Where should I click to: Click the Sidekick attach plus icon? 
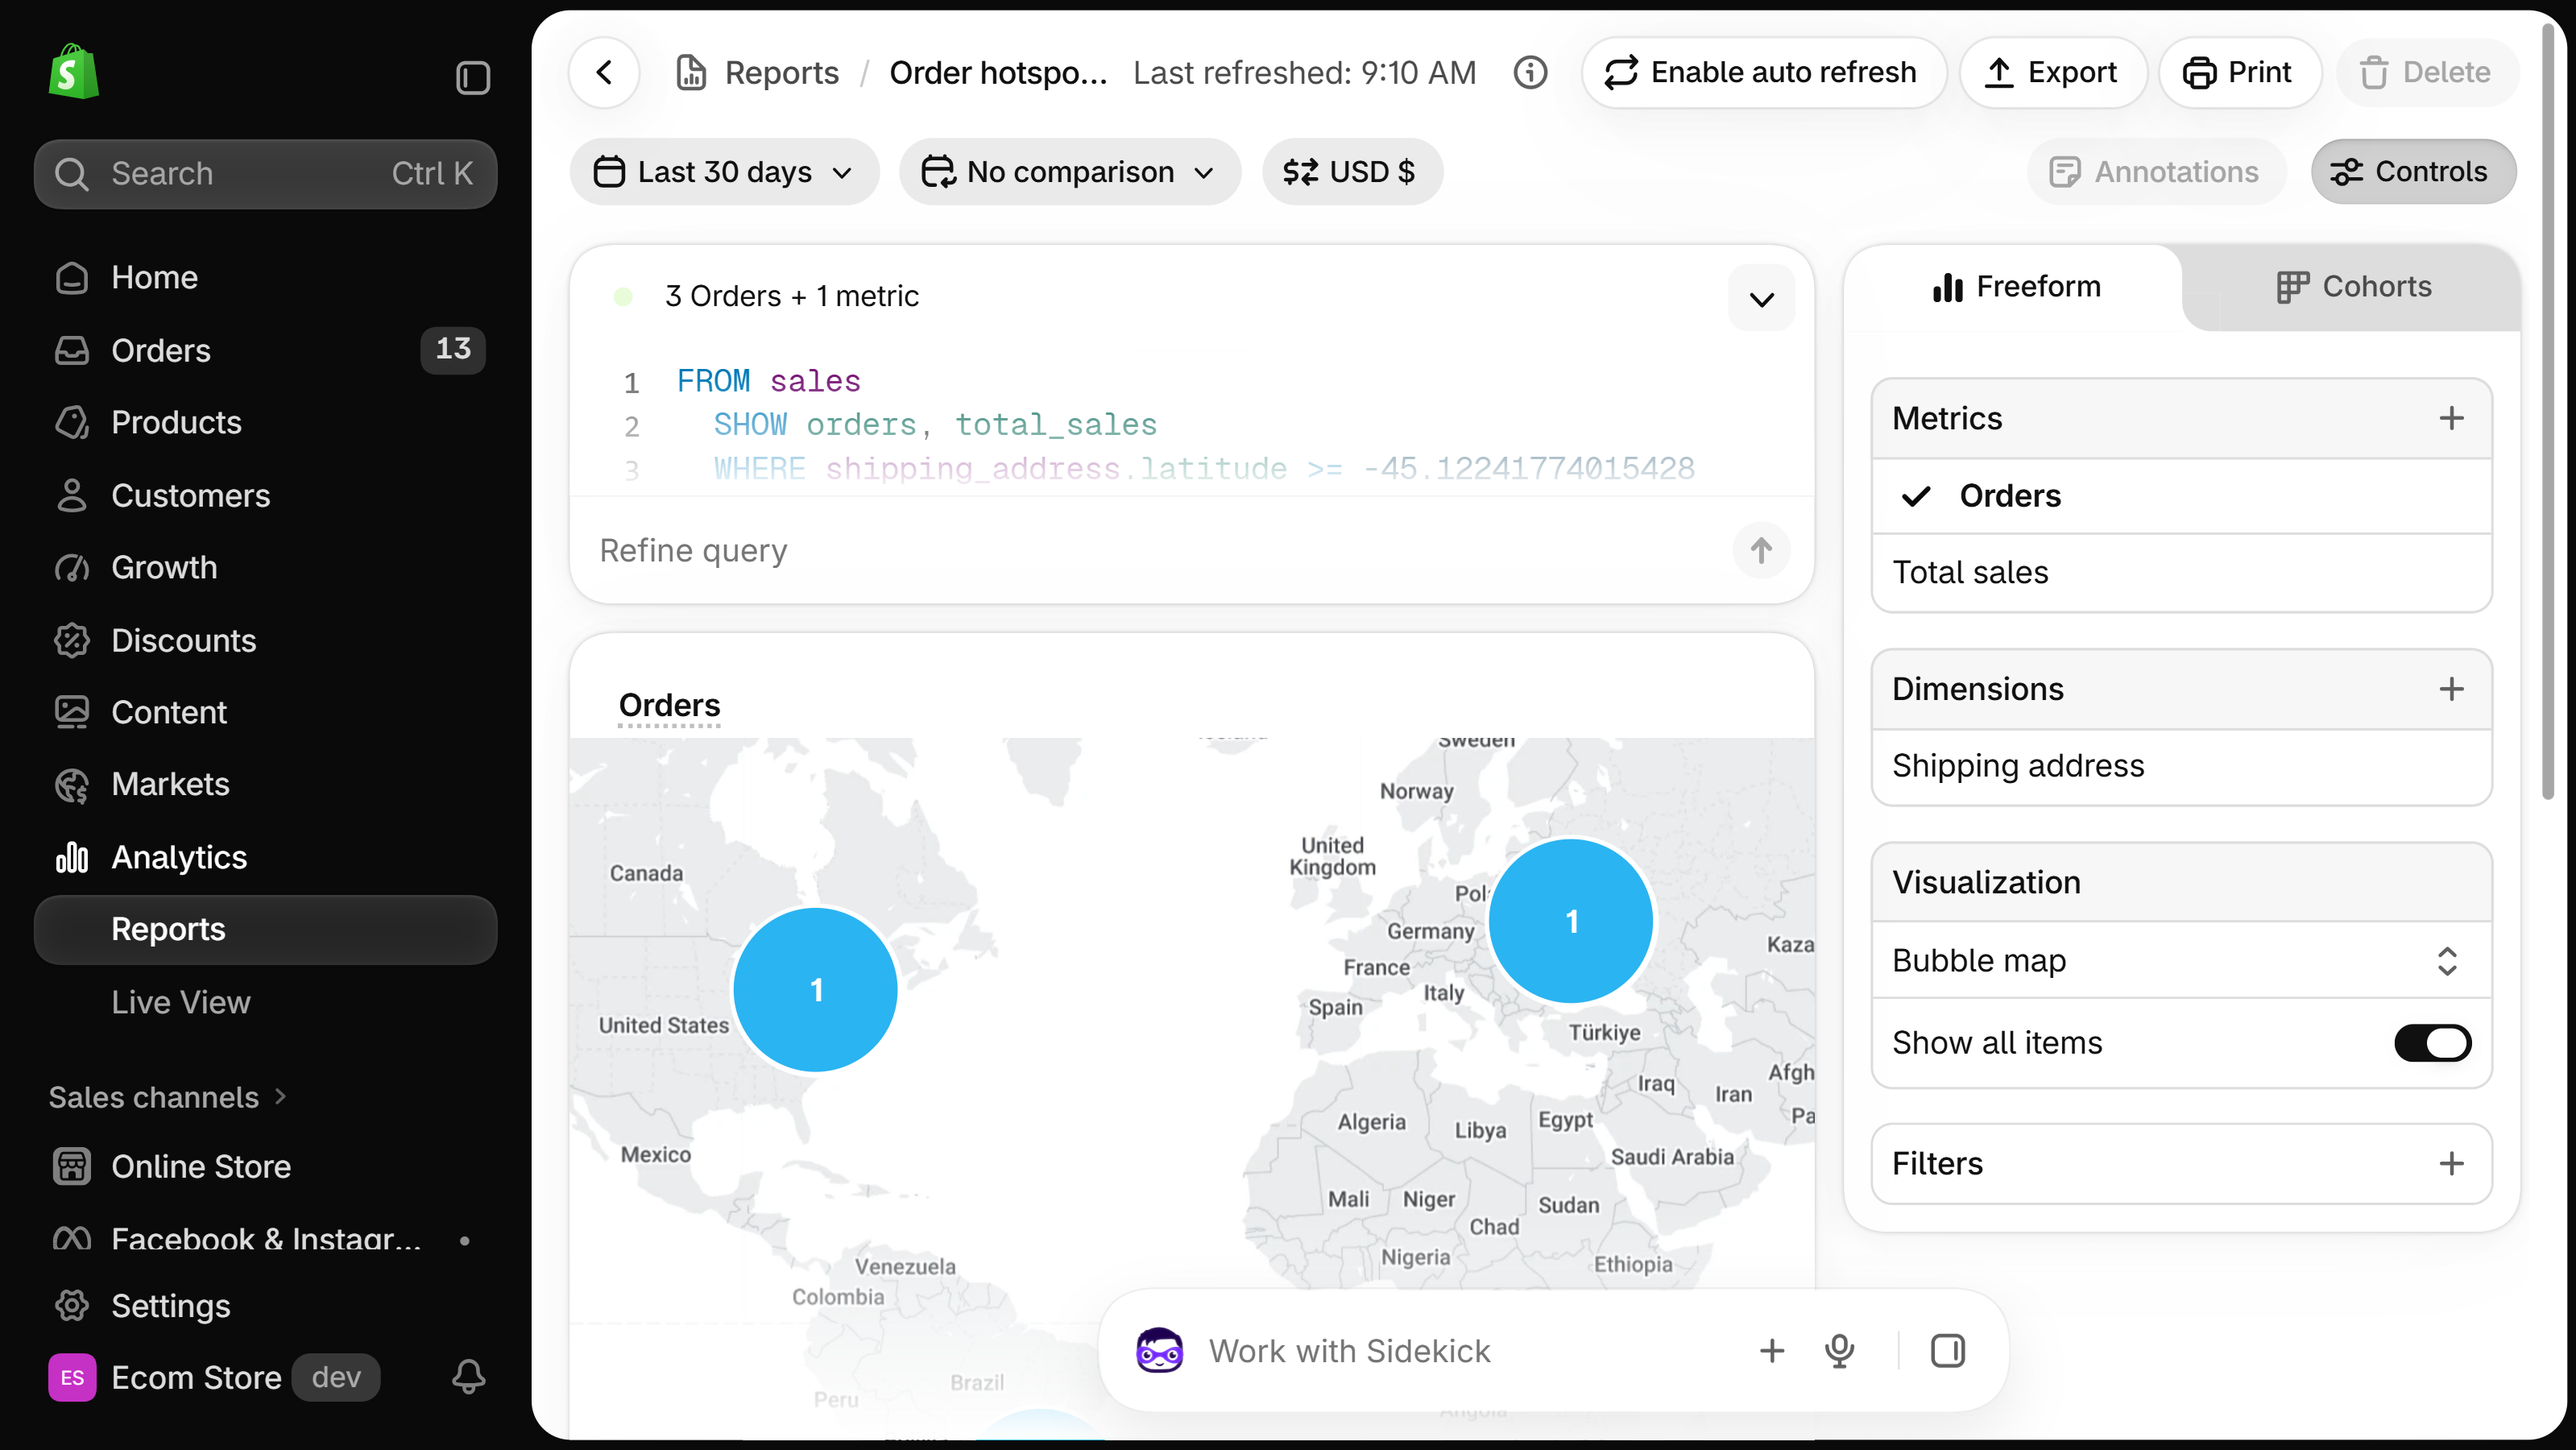[x=1771, y=1351]
